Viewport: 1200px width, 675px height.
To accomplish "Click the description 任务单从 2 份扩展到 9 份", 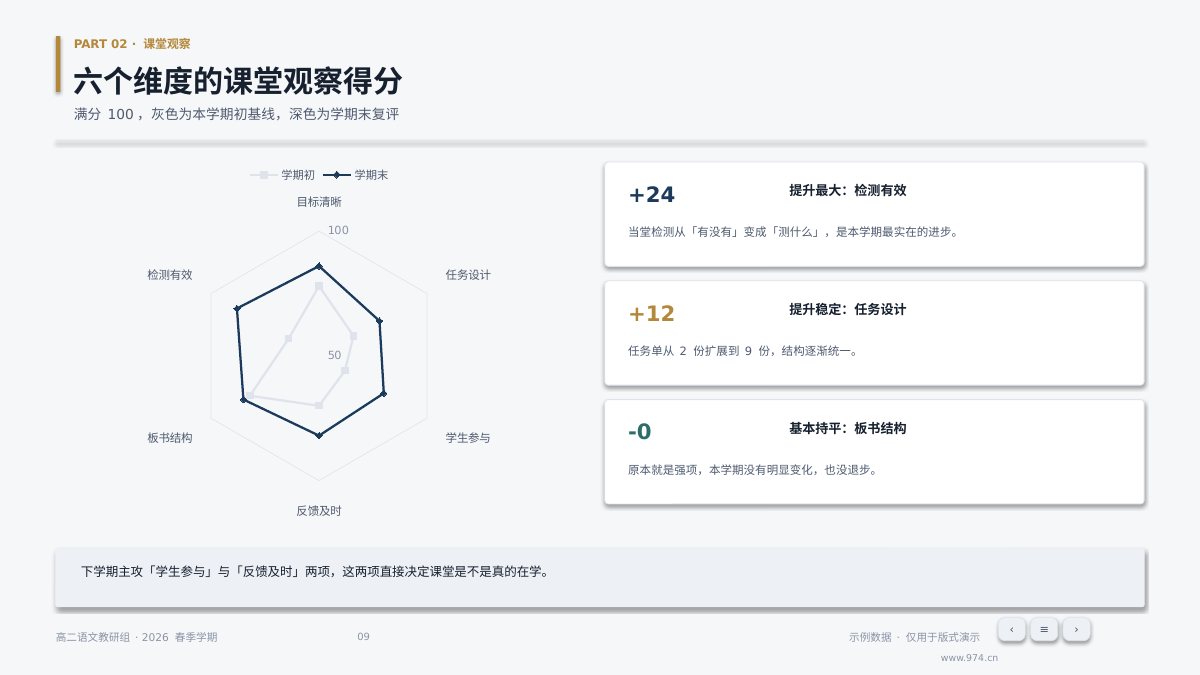I will 743,351.
